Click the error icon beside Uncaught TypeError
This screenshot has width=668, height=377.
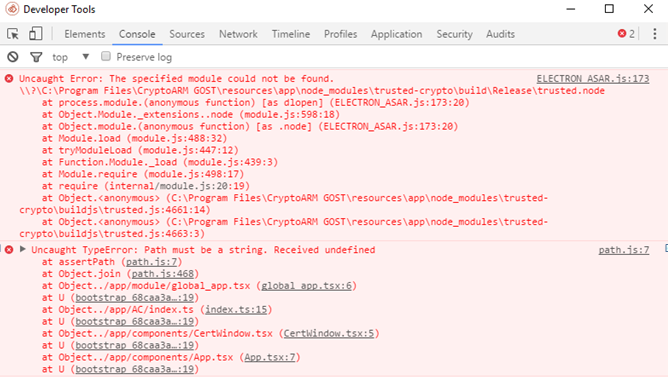coord(9,250)
